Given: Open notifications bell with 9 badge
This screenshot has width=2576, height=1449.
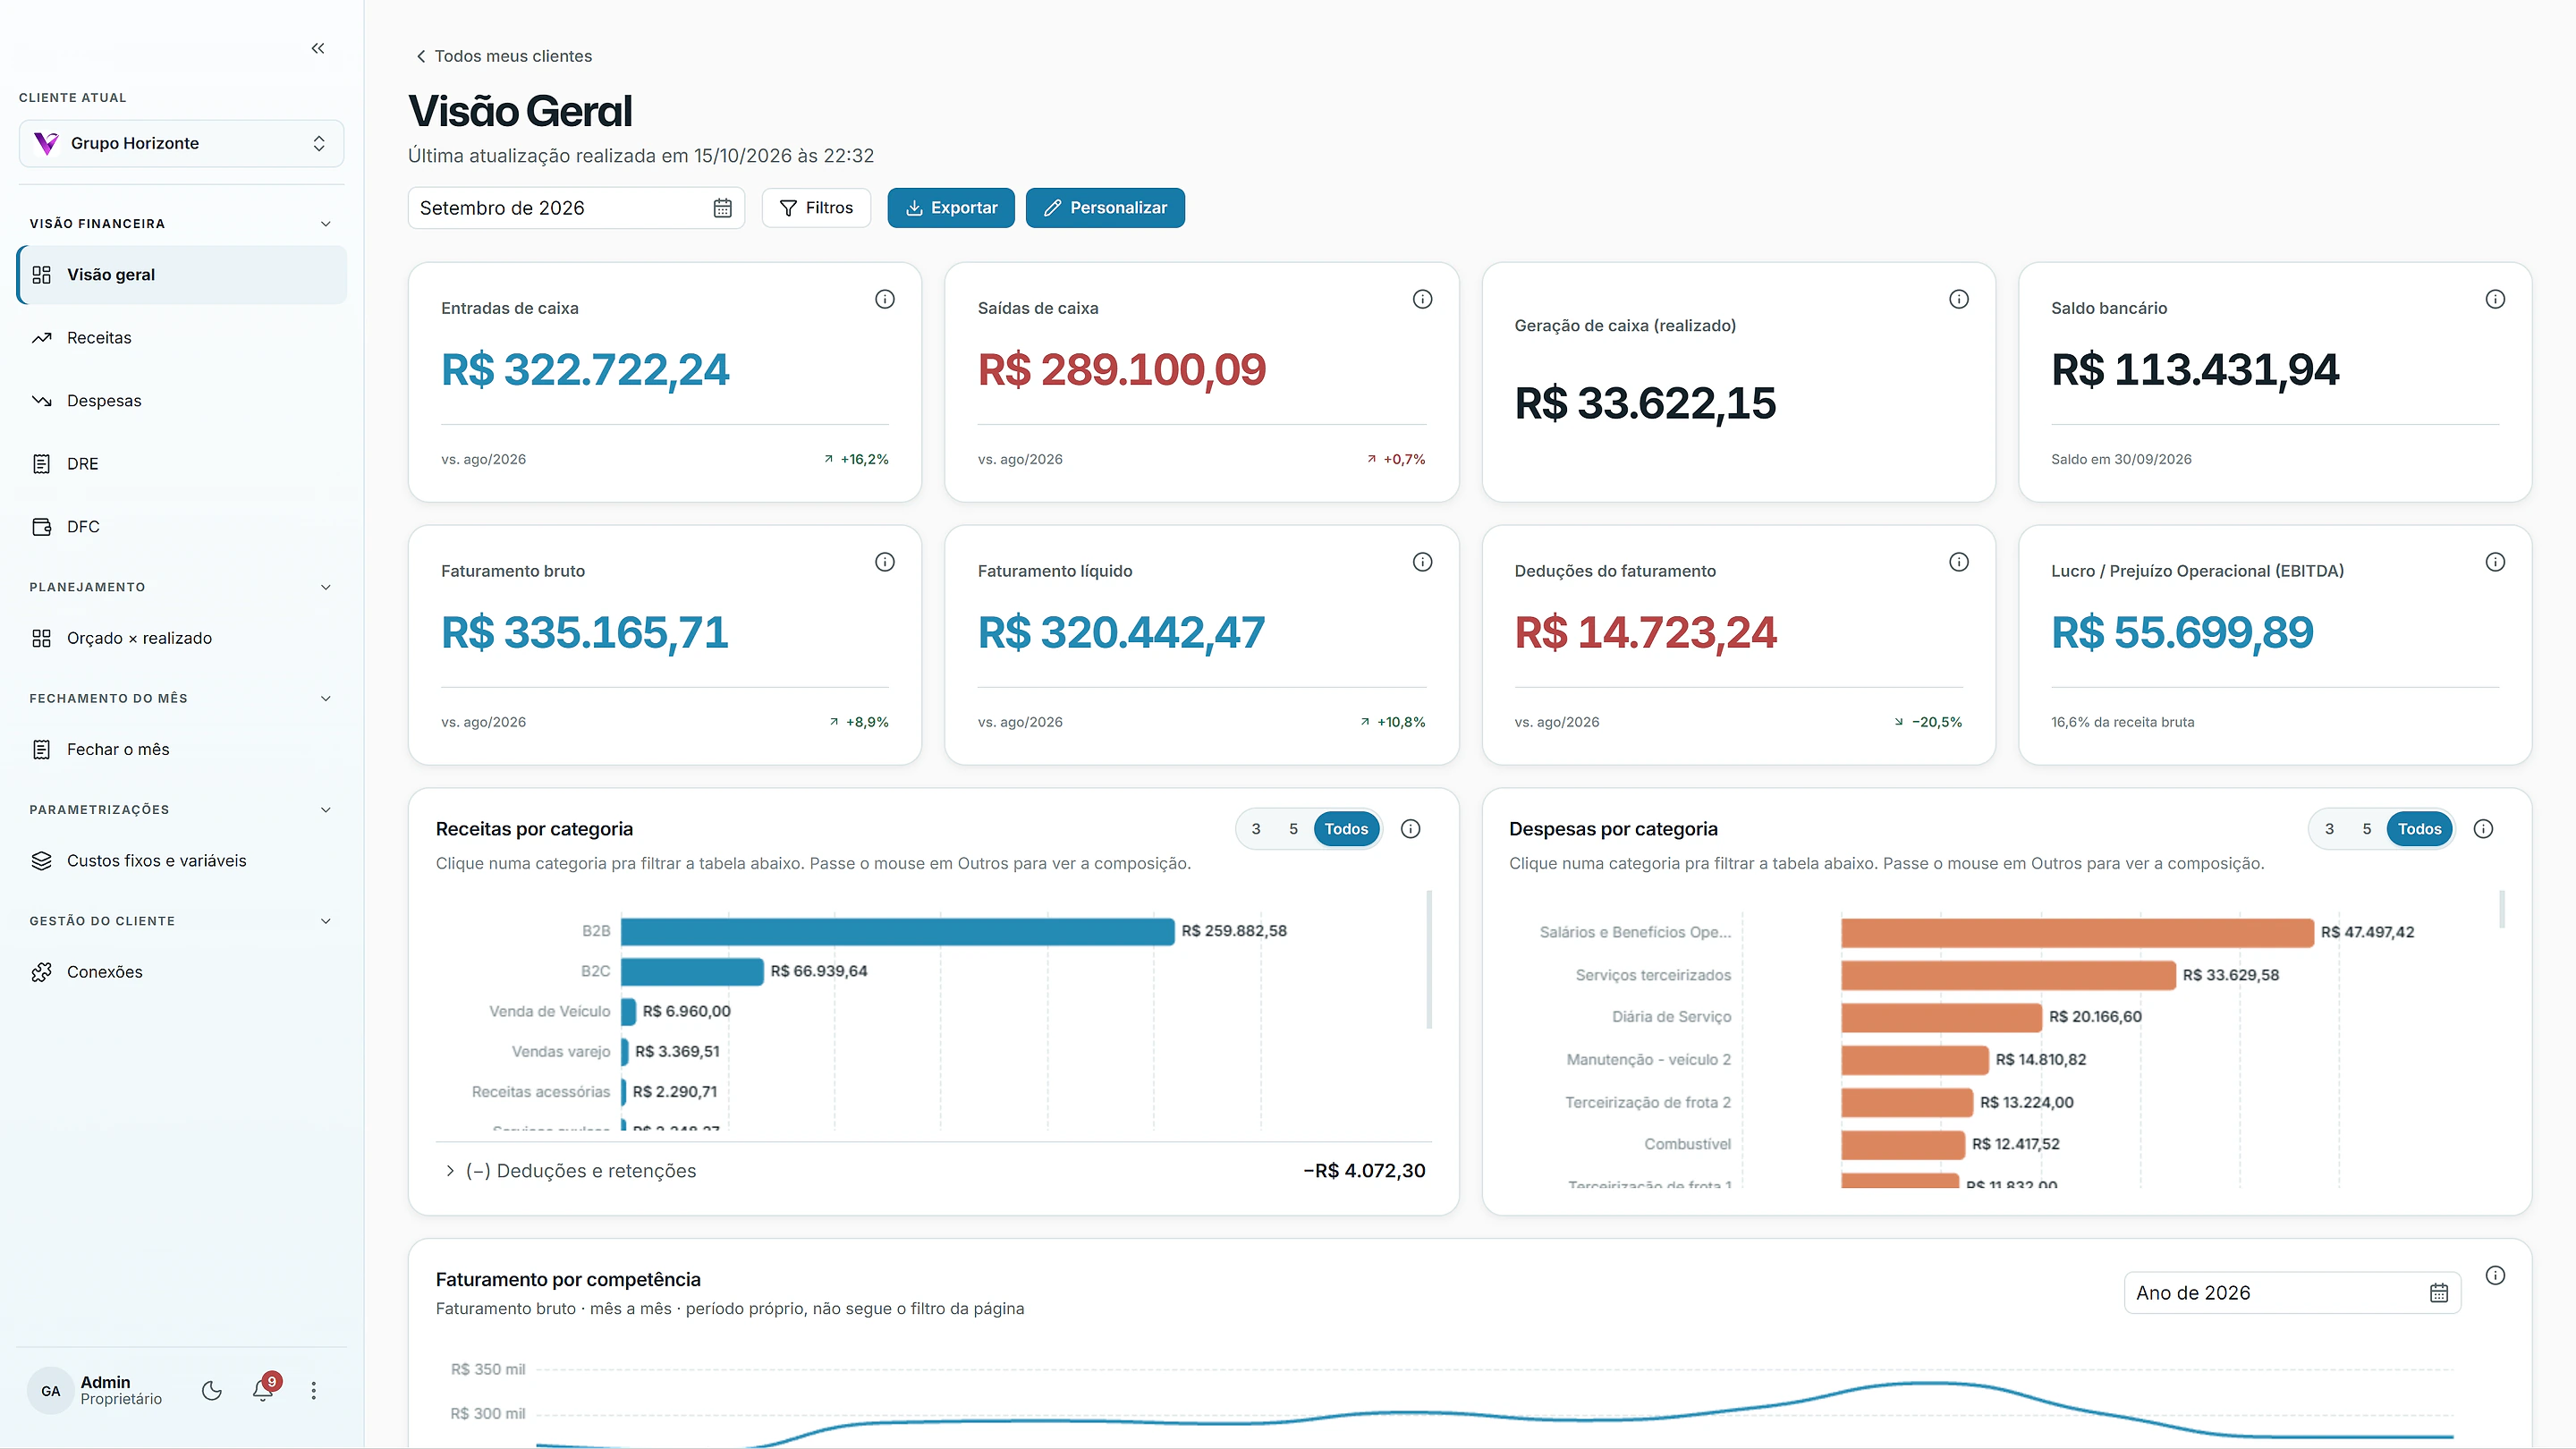Looking at the screenshot, I should coord(264,1388).
